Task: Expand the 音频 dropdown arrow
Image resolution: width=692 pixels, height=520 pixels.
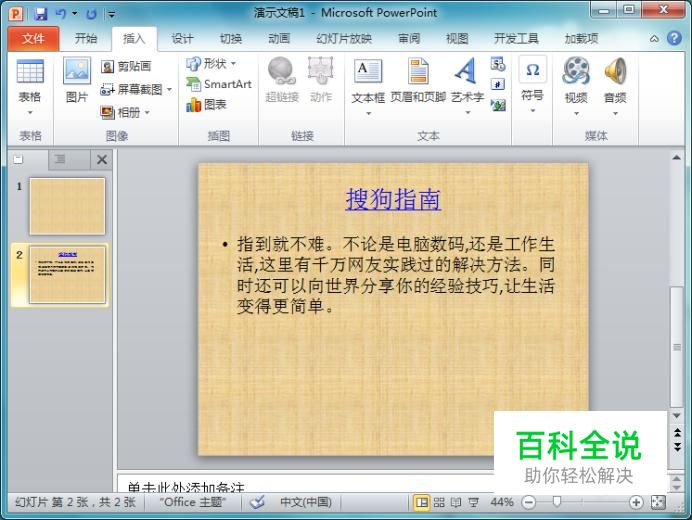Action: [x=615, y=114]
